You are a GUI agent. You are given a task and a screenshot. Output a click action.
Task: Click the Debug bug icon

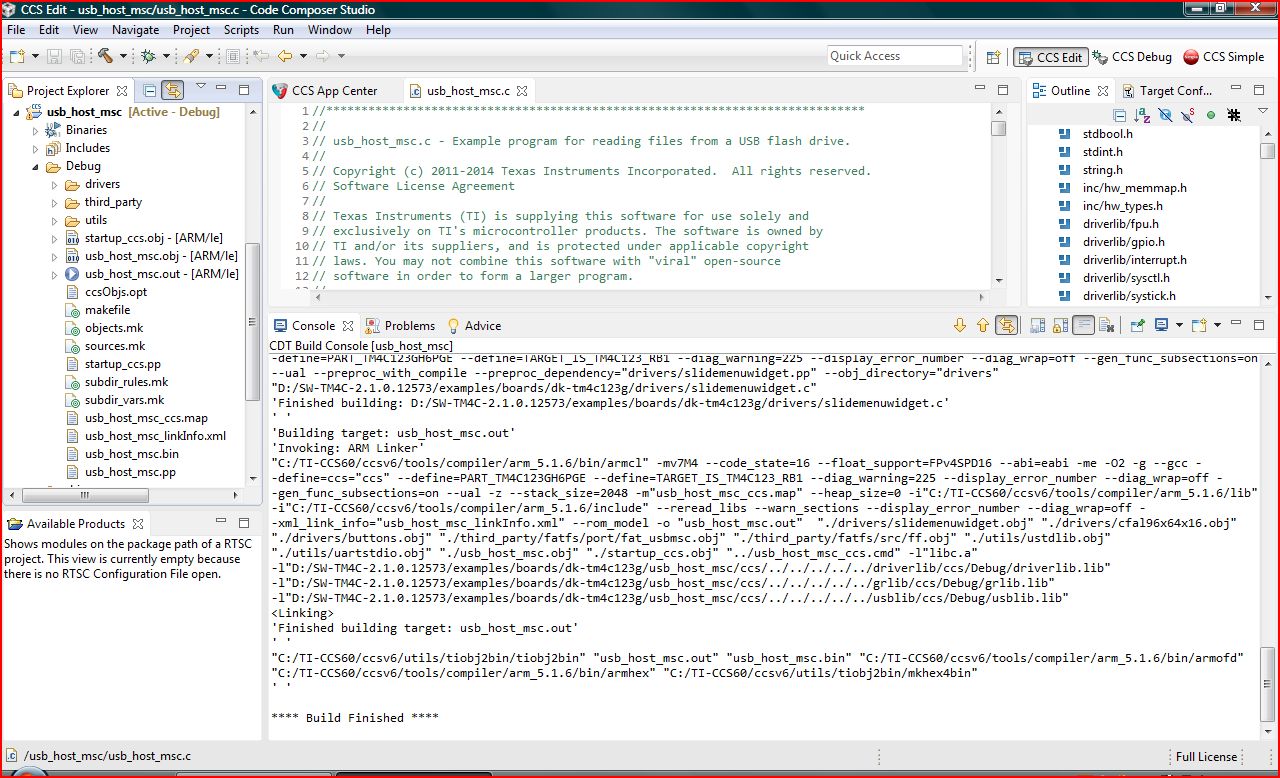[147, 56]
